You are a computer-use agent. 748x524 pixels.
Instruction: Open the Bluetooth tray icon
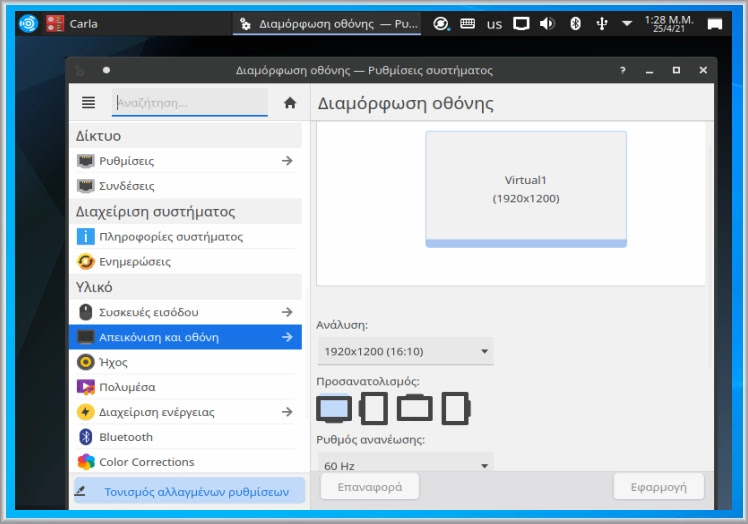click(x=575, y=23)
